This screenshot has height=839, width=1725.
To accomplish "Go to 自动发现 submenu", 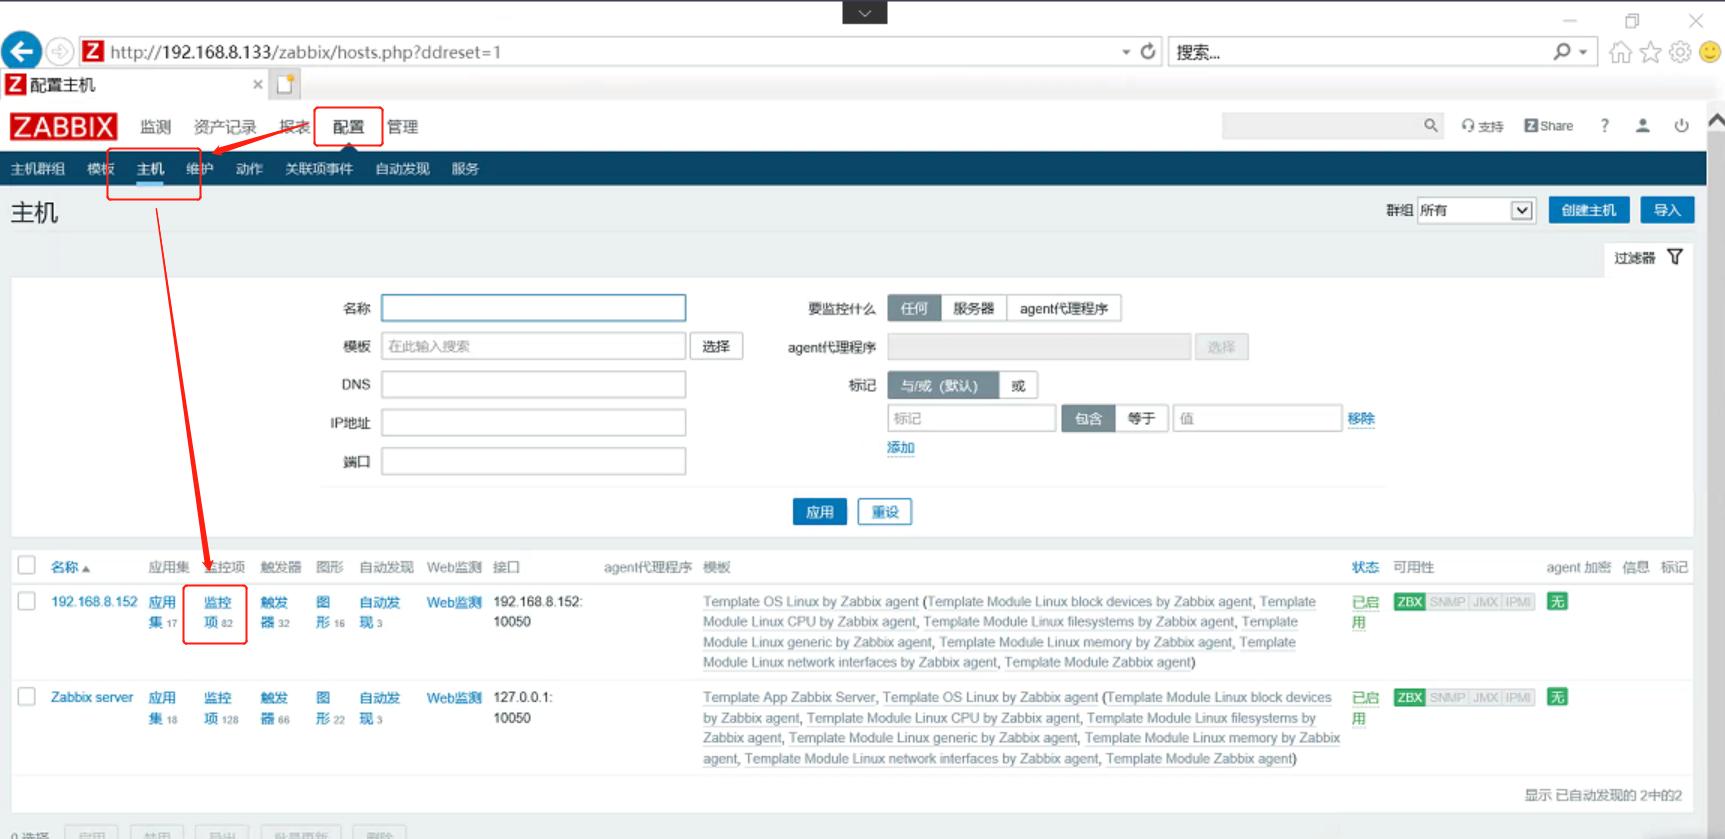I will pos(402,169).
